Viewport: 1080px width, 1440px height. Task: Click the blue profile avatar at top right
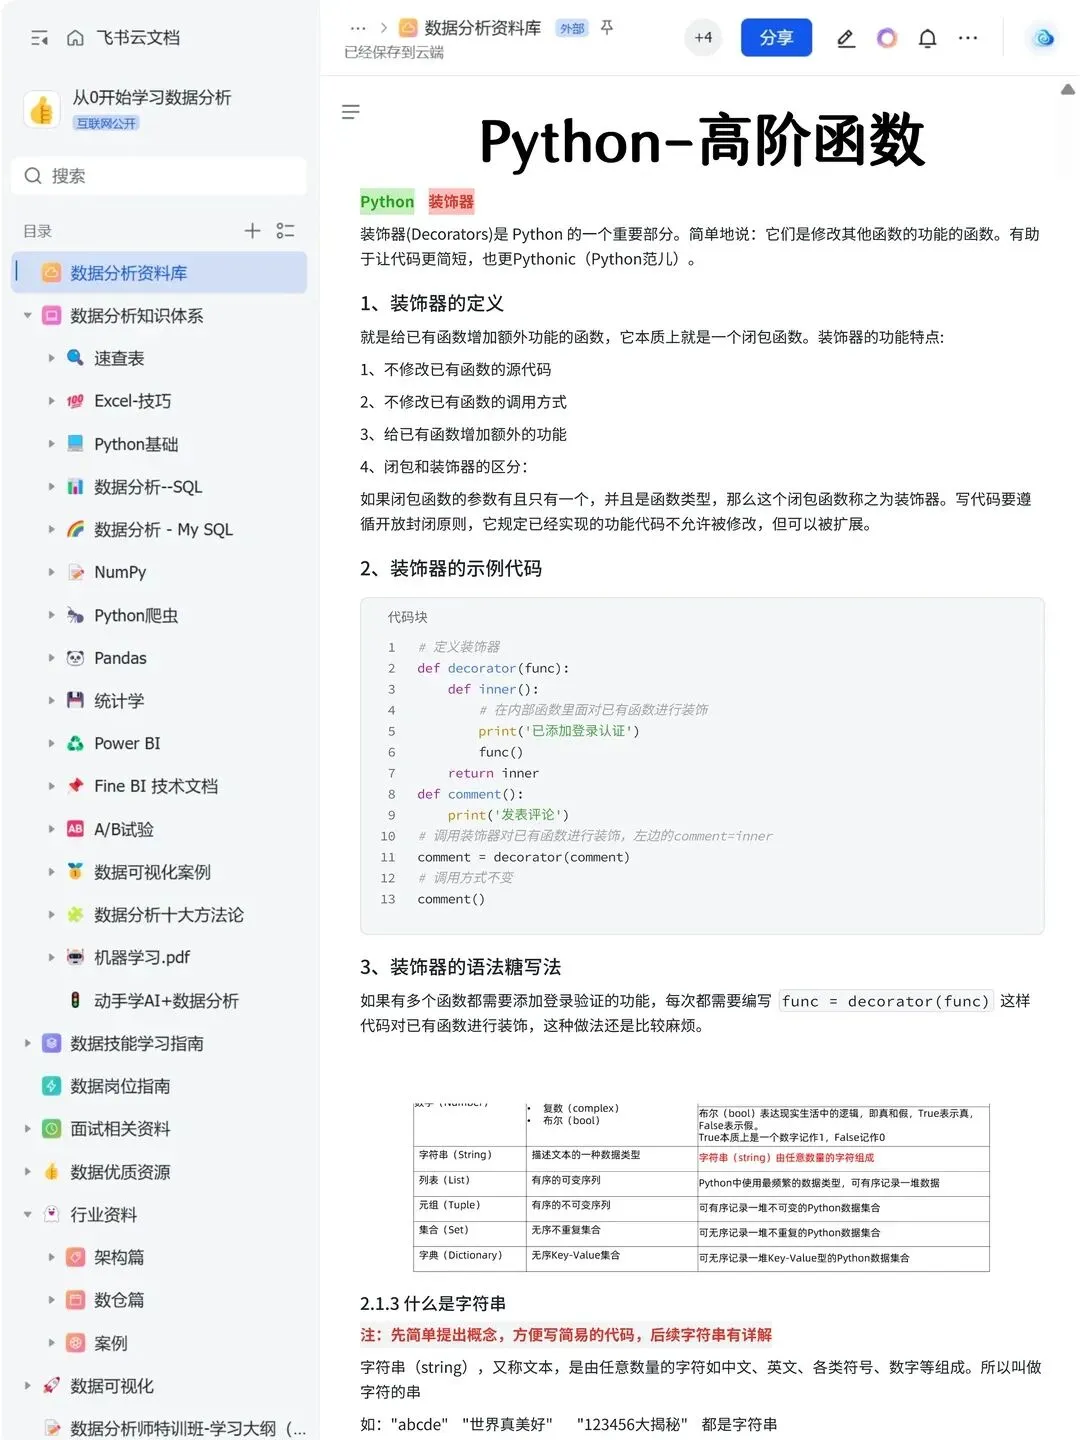1044,38
